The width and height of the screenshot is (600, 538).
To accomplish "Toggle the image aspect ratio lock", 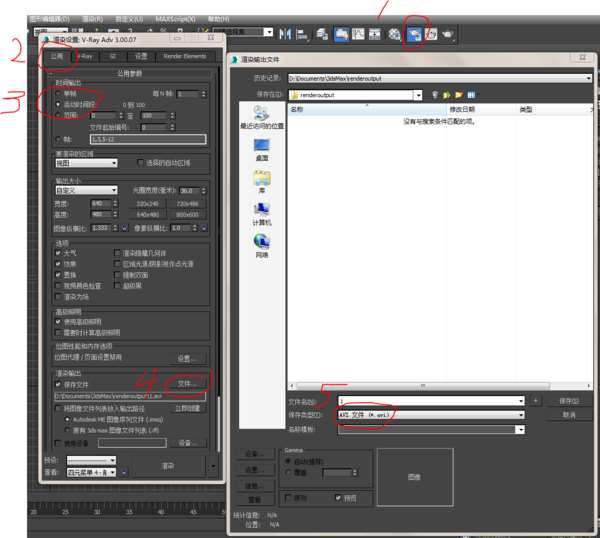I will coord(124,228).
